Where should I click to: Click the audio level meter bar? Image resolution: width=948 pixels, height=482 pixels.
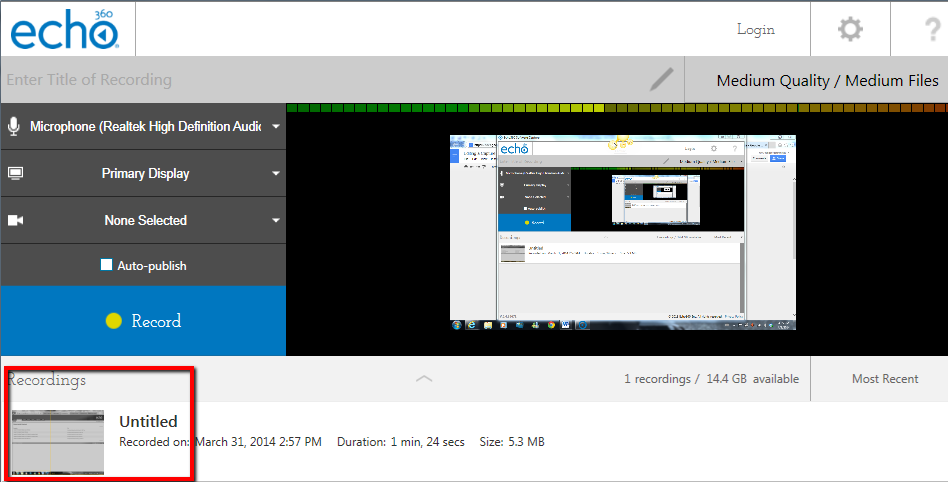[x=617, y=108]
